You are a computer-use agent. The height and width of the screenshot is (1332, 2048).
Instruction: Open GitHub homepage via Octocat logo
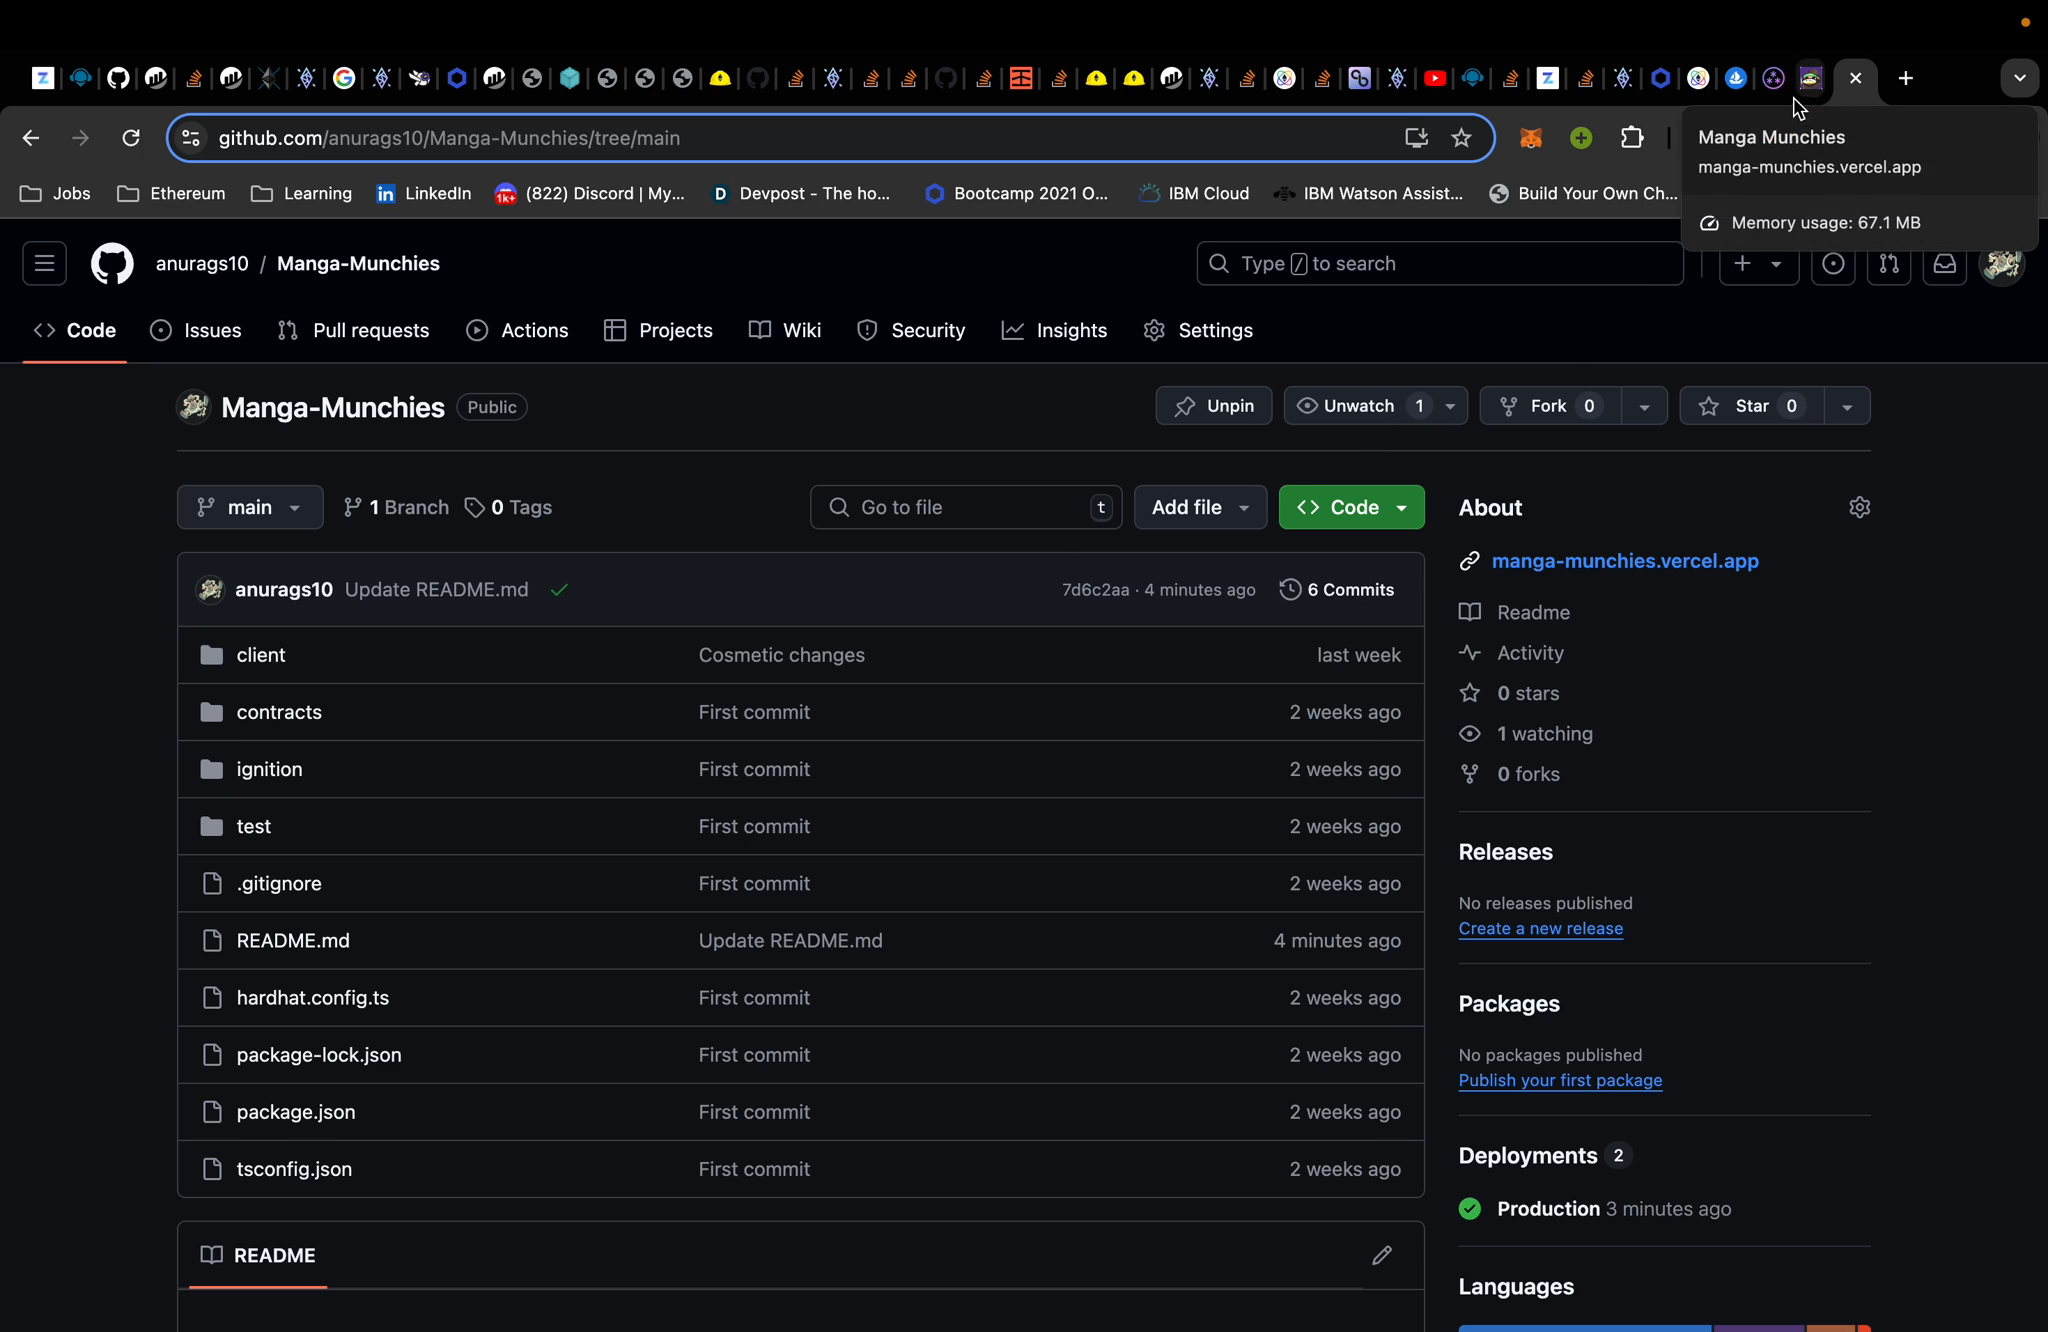[112, 264]
